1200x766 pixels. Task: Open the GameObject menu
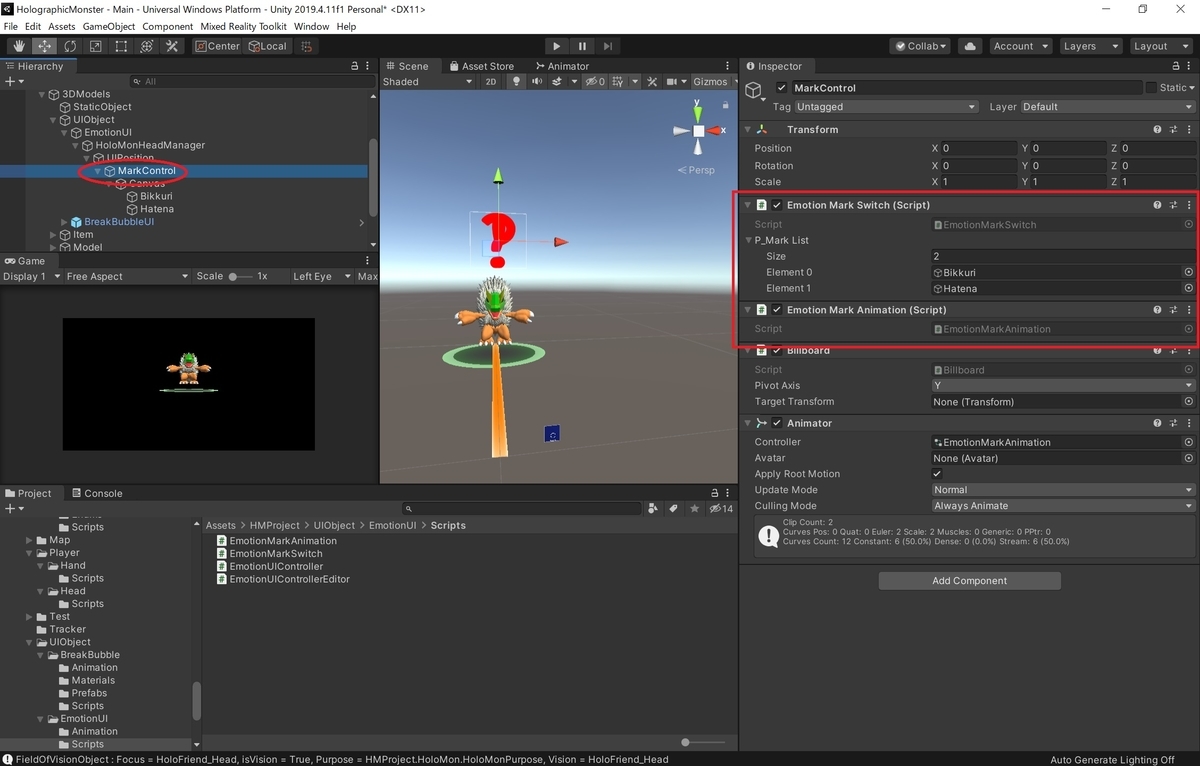108,26
